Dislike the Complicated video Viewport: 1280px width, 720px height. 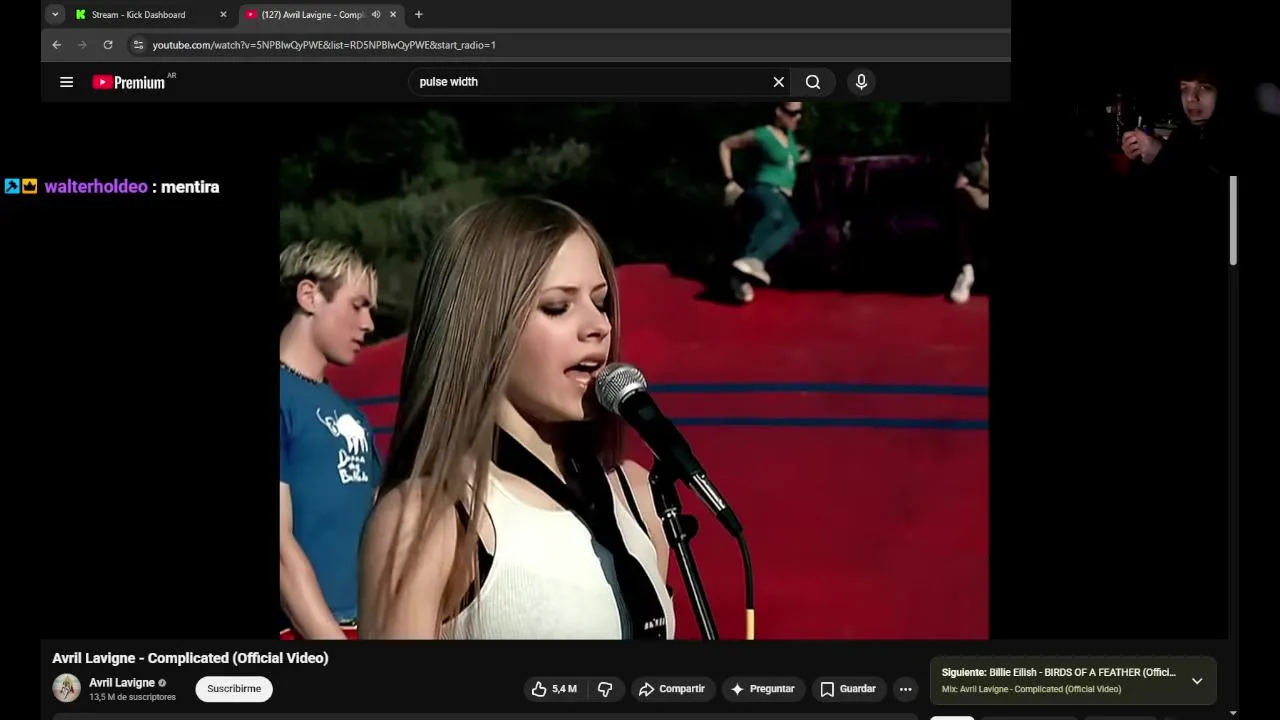click(605, 689)
